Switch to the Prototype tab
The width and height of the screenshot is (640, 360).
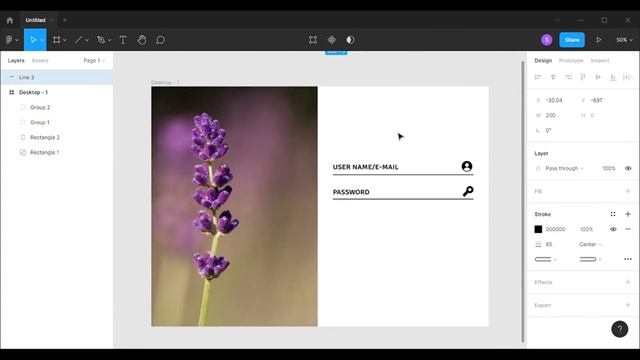click(571, 60)
